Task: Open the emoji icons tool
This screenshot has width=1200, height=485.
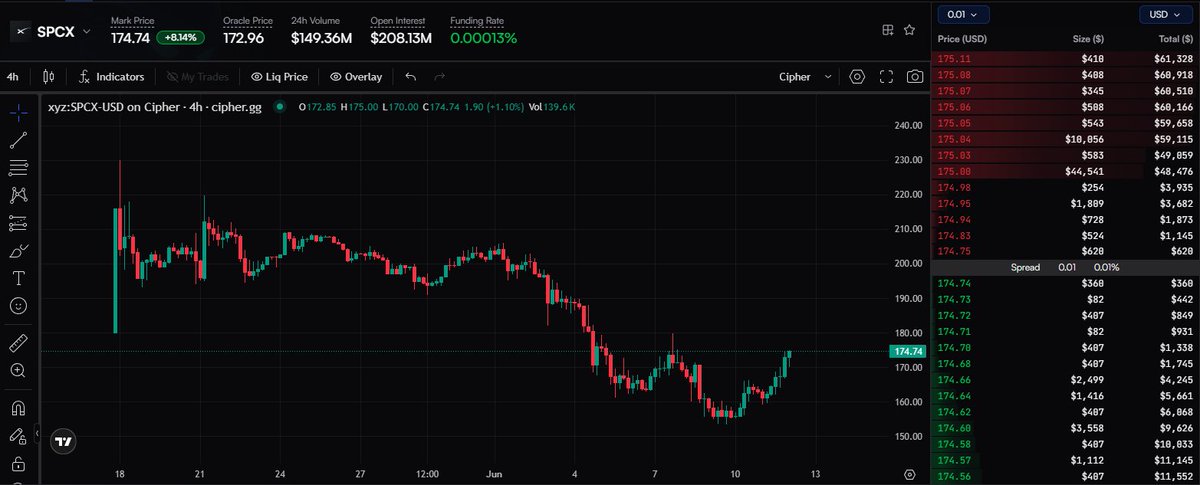Action: point(18,306)
